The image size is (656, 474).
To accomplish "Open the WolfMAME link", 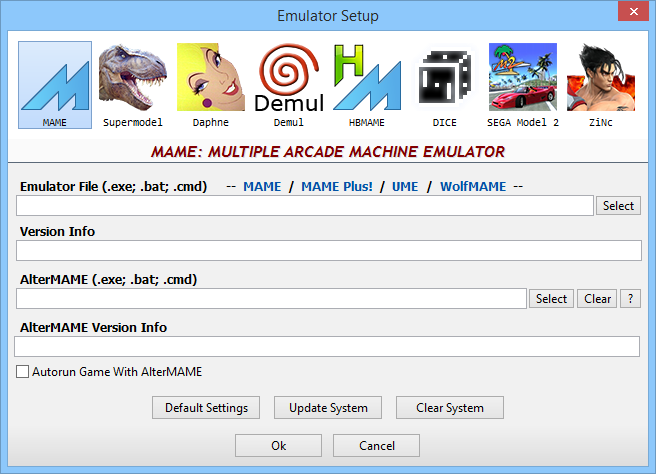I will [473, 187].
